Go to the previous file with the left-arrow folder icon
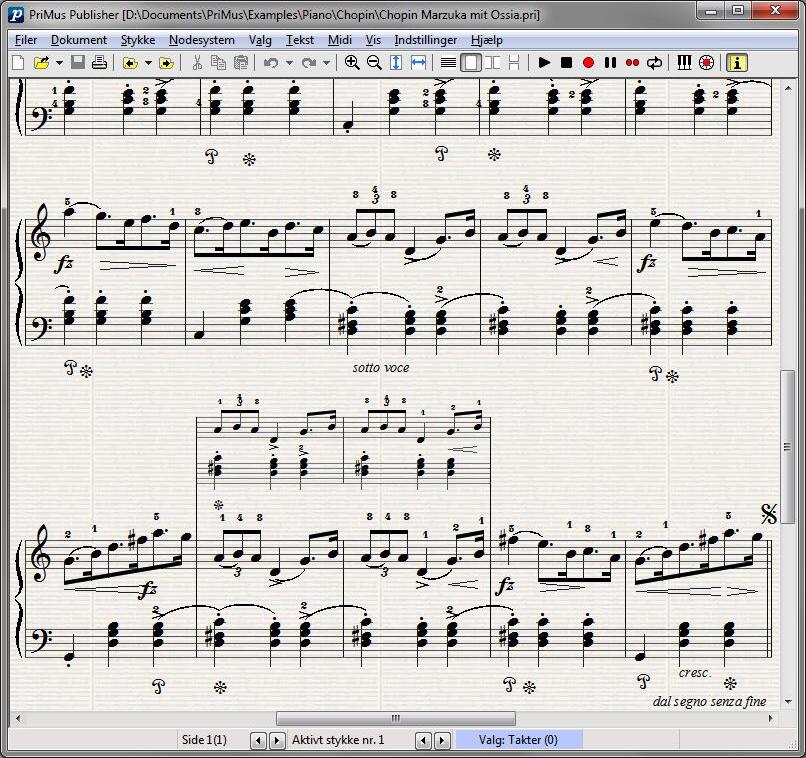This screenshot has height=758, width=806. (x=131, y=63)
